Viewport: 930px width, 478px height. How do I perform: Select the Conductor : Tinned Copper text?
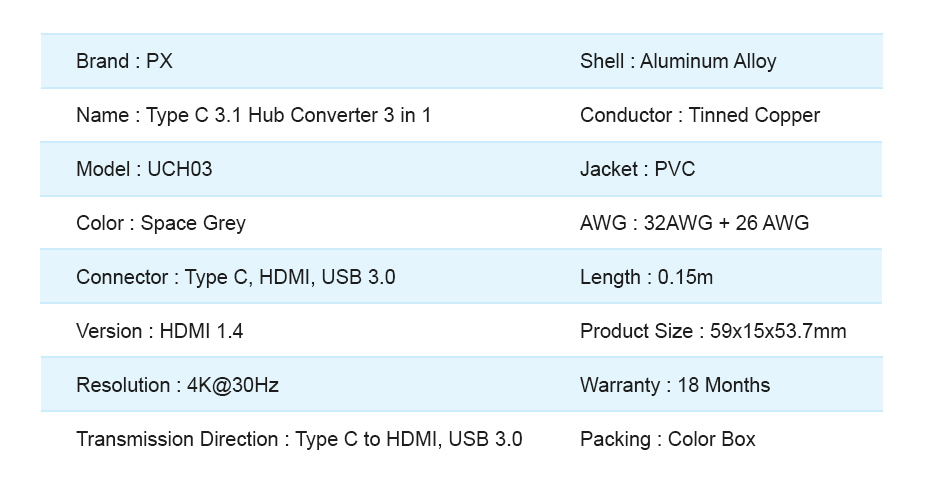pos(700,115)
